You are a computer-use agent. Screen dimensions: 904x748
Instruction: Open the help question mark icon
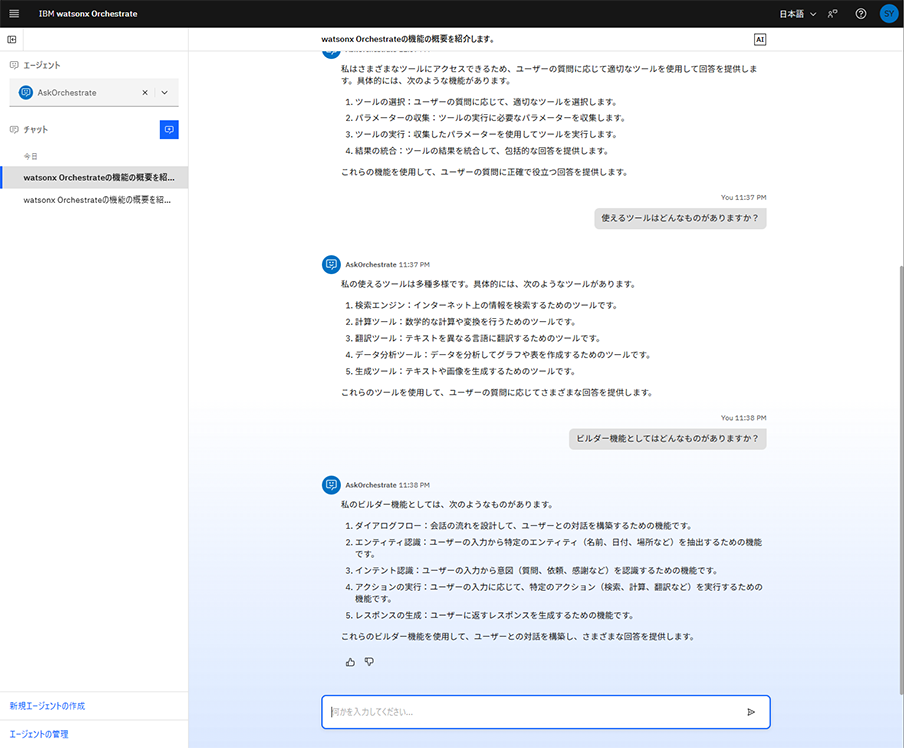pos(861,14)
